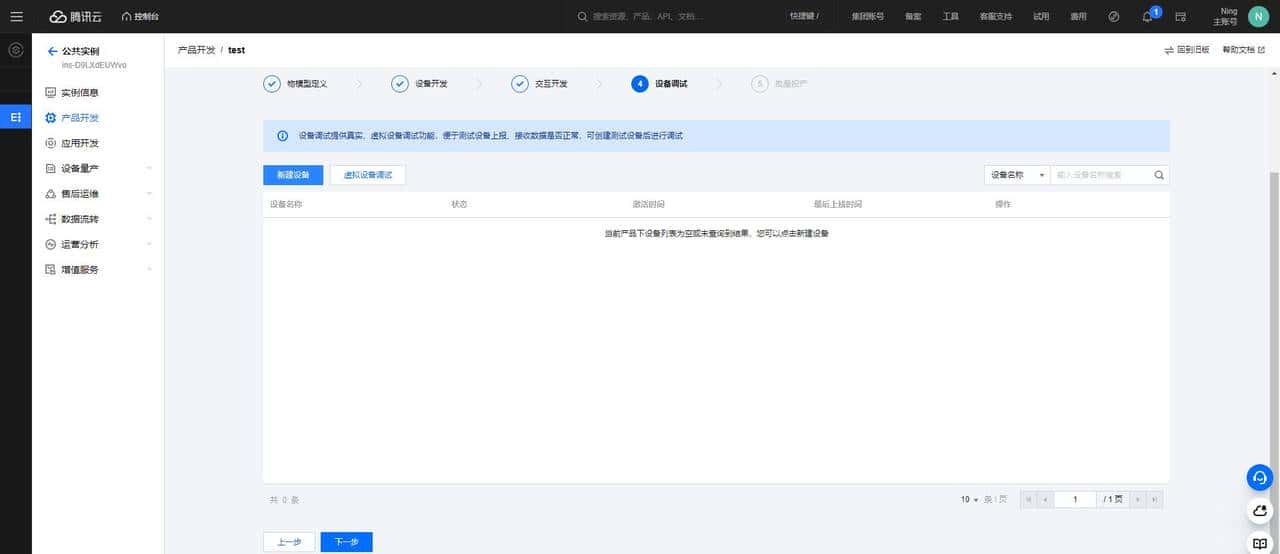1280x554 pixels.
Task: Click the 共 0 条 total count text
Action: [284, 499]
